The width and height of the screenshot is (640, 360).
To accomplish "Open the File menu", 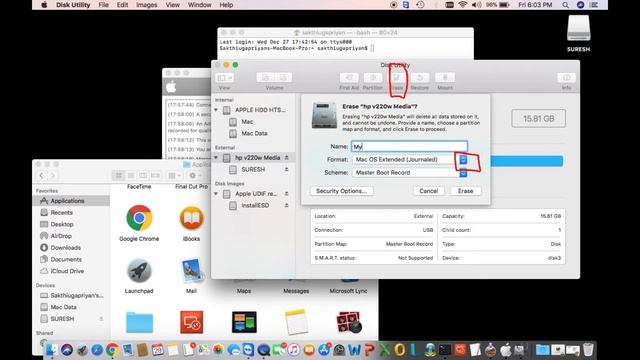I will (x=104, y=5).
